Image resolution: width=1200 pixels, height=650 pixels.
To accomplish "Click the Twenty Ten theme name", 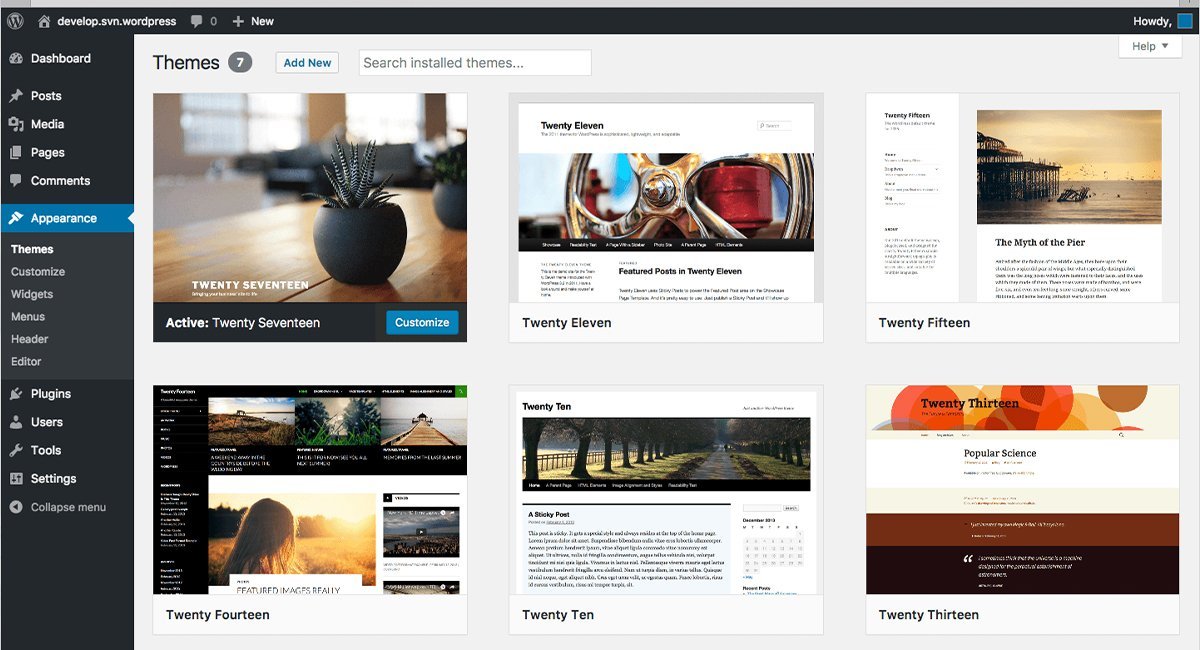I will (x=558, y=615).
